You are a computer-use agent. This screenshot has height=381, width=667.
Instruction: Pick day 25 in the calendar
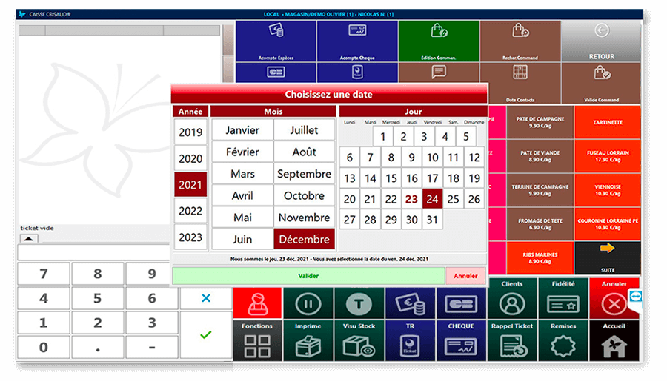pos(453,199)
